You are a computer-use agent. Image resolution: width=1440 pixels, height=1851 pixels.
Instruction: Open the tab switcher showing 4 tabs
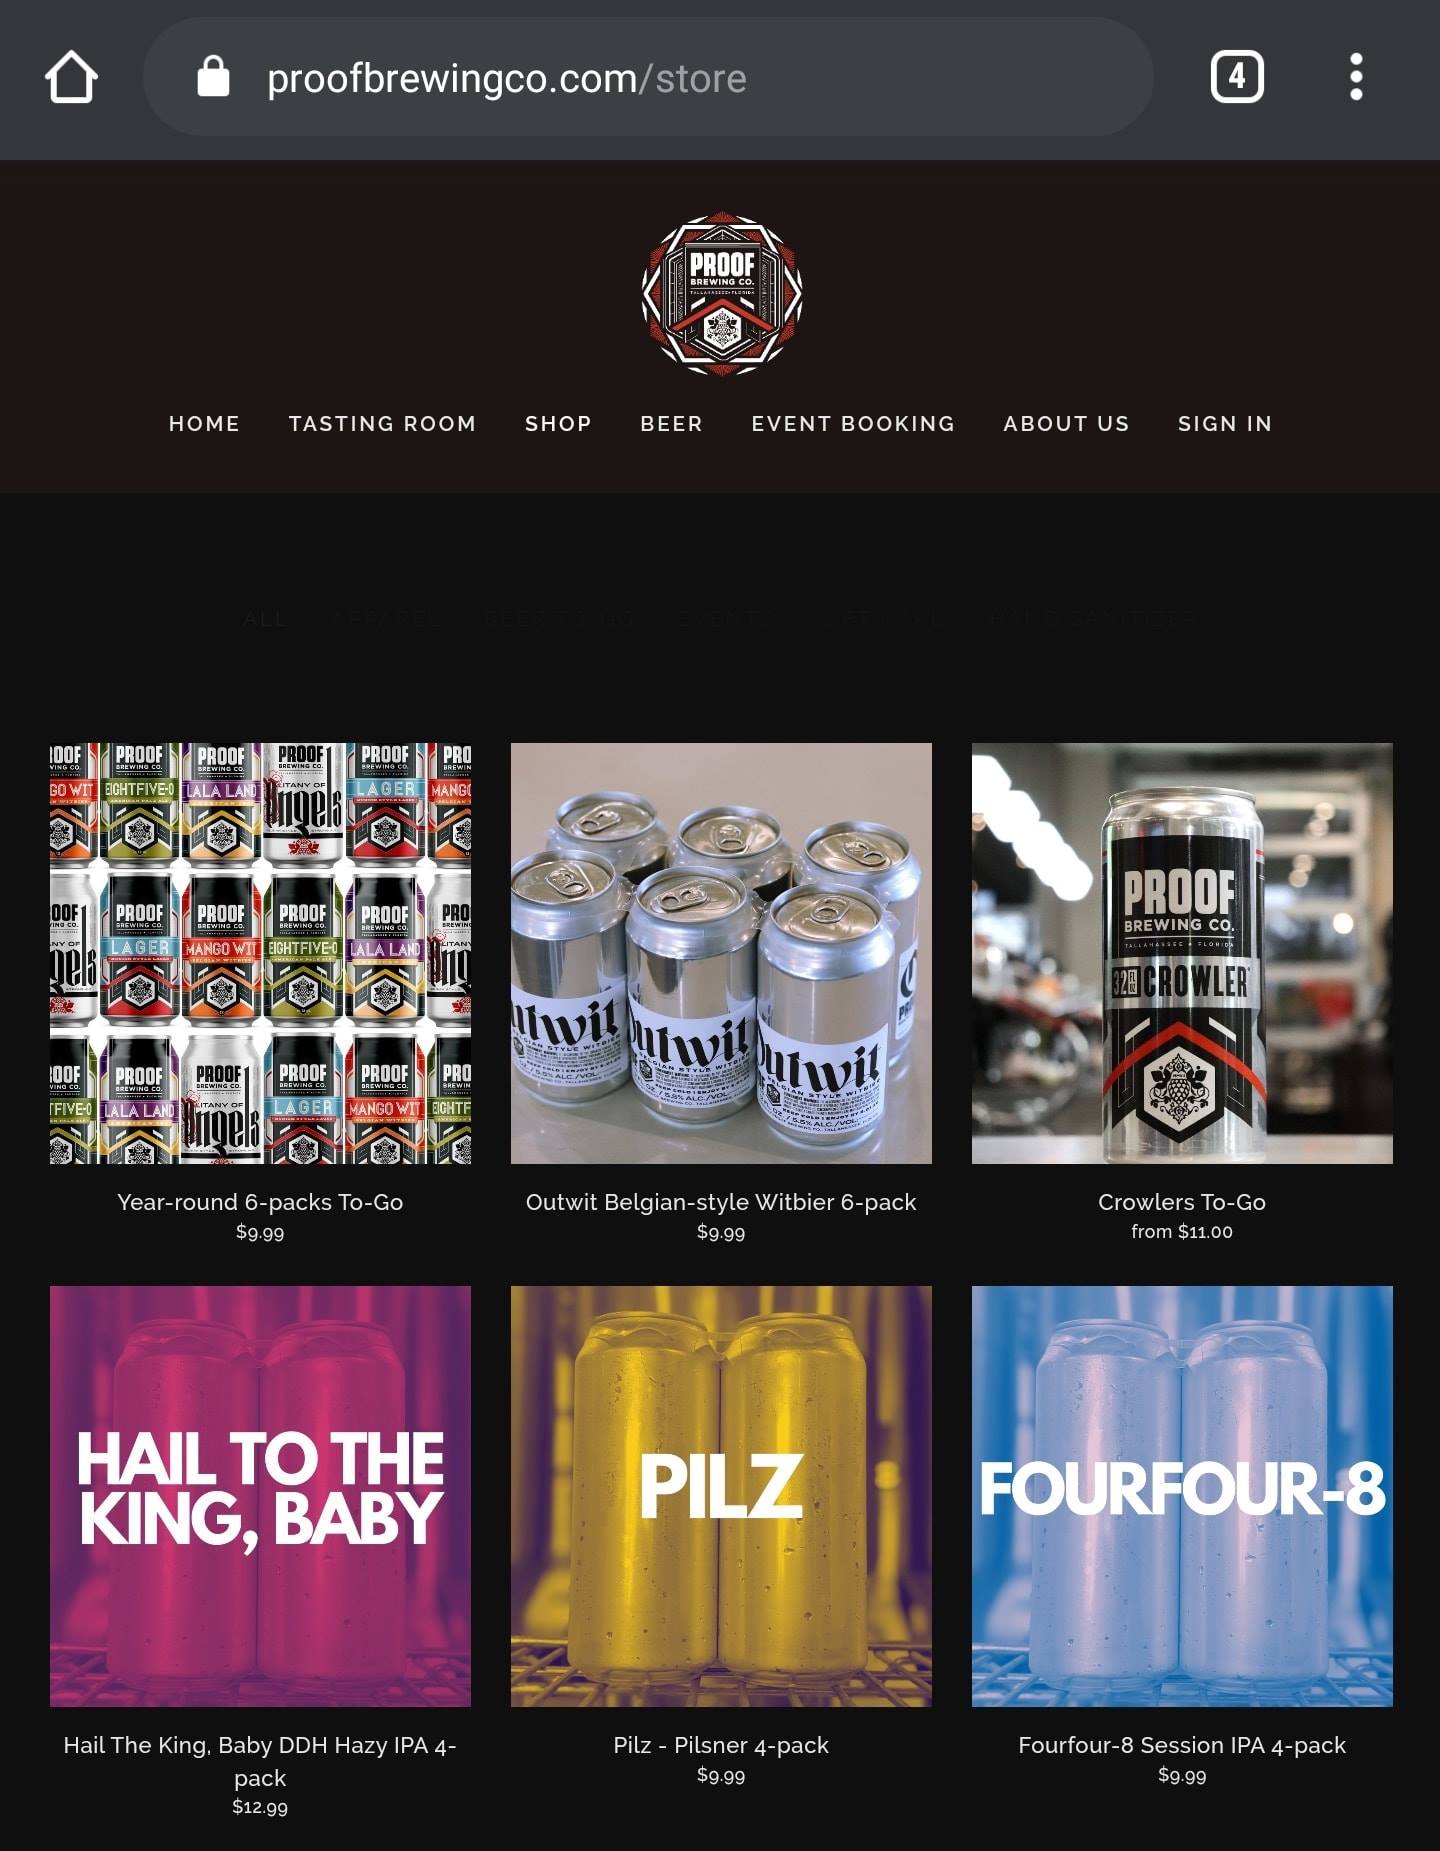click(x=1237, y=78)
